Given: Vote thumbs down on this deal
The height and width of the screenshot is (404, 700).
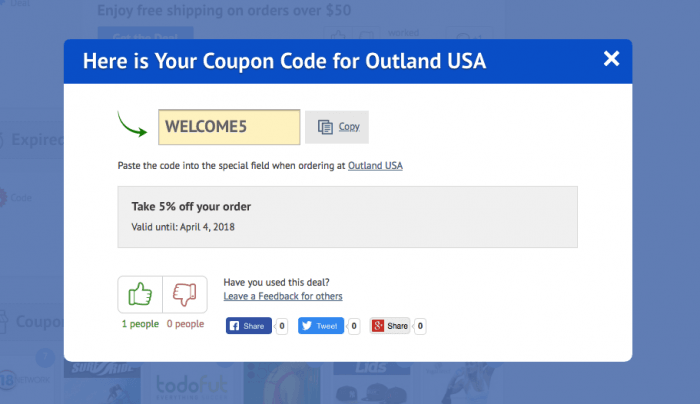Looking at the screenshot, I should pos(185,294).
